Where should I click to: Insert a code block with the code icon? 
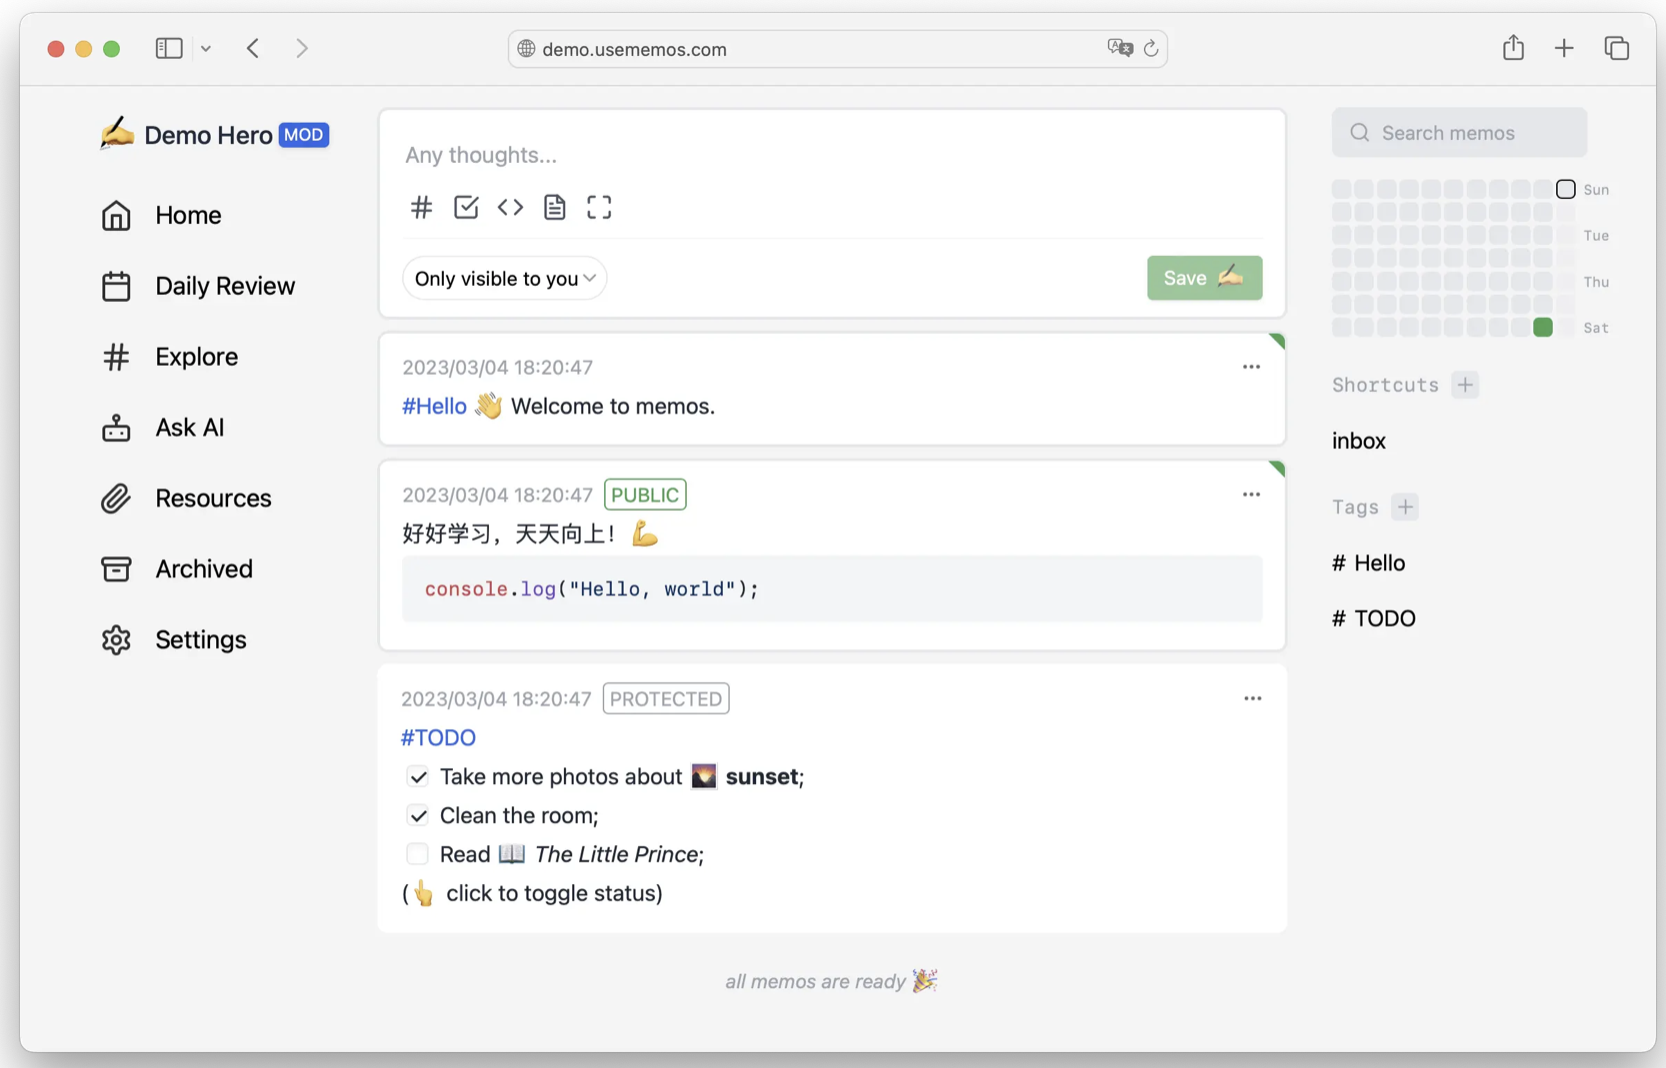coord(510,207)
